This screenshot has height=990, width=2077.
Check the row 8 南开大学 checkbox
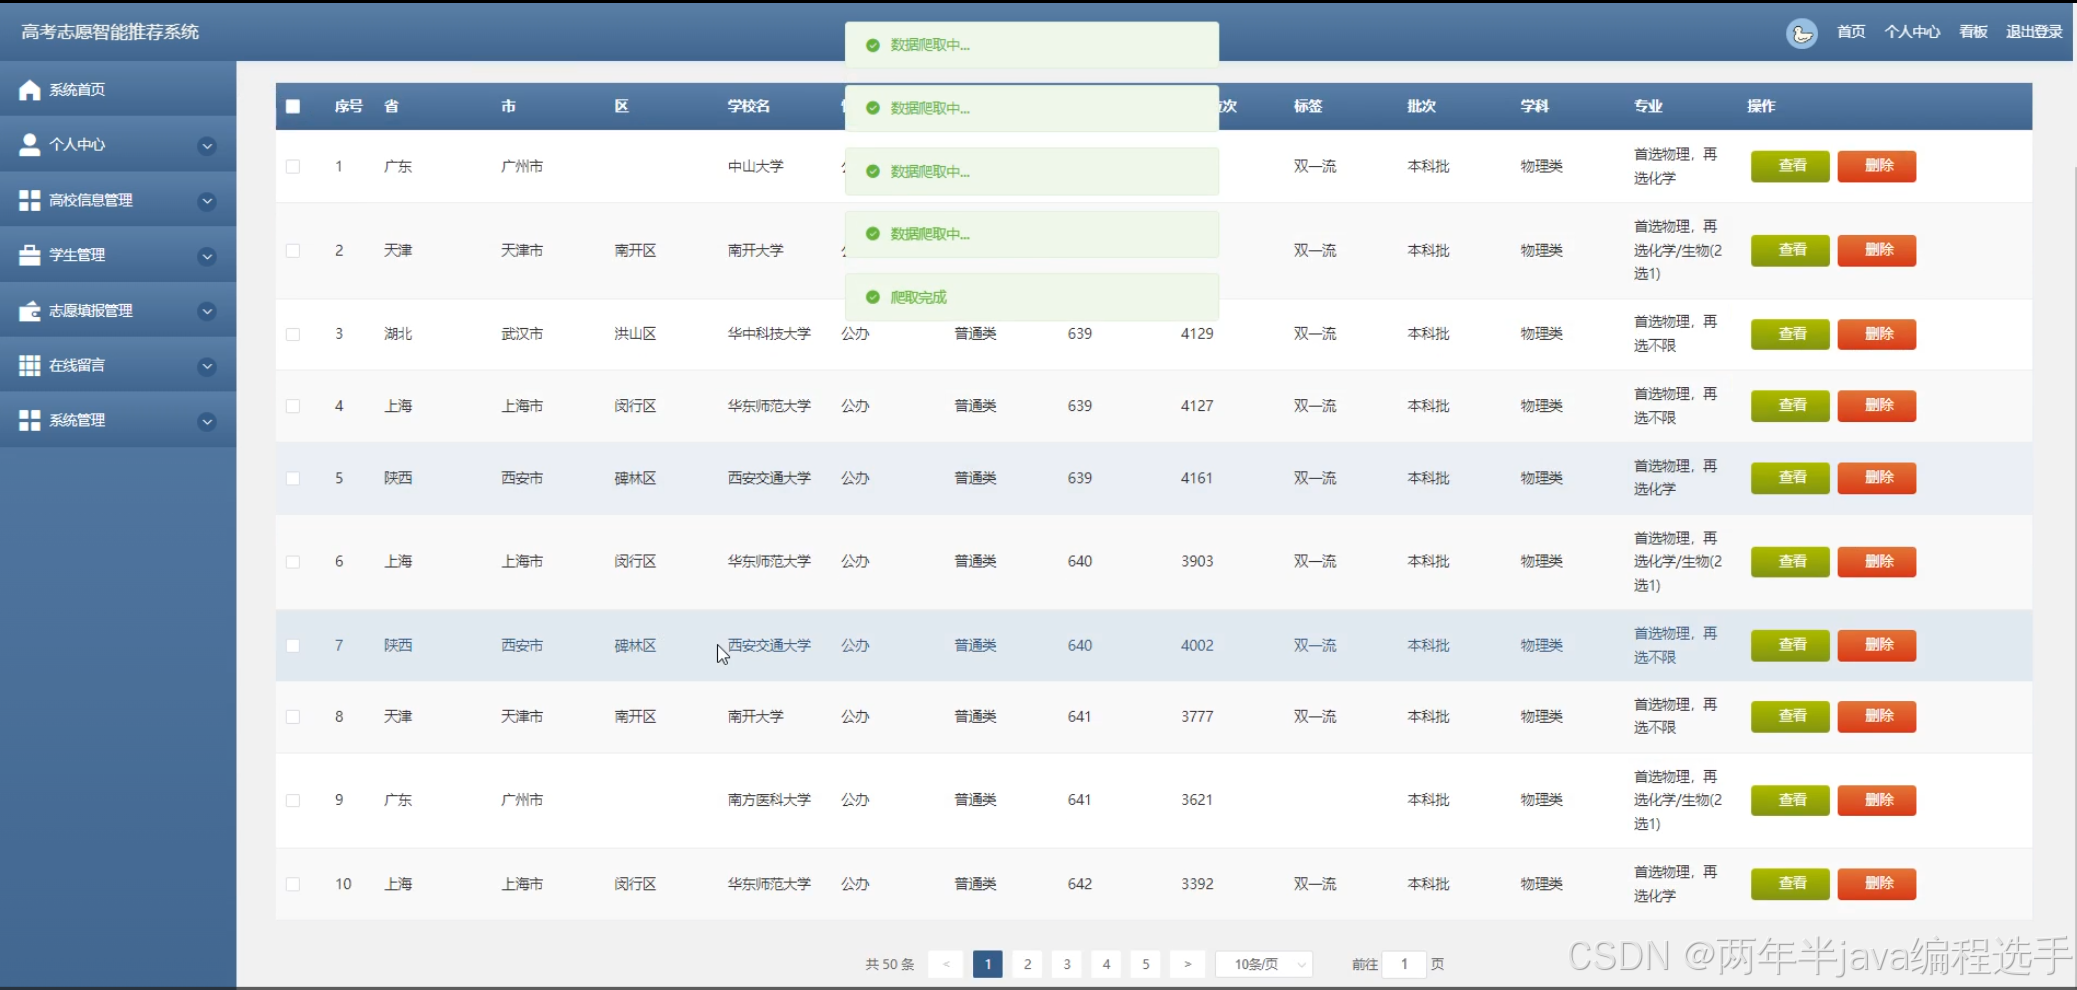(293, 717)
